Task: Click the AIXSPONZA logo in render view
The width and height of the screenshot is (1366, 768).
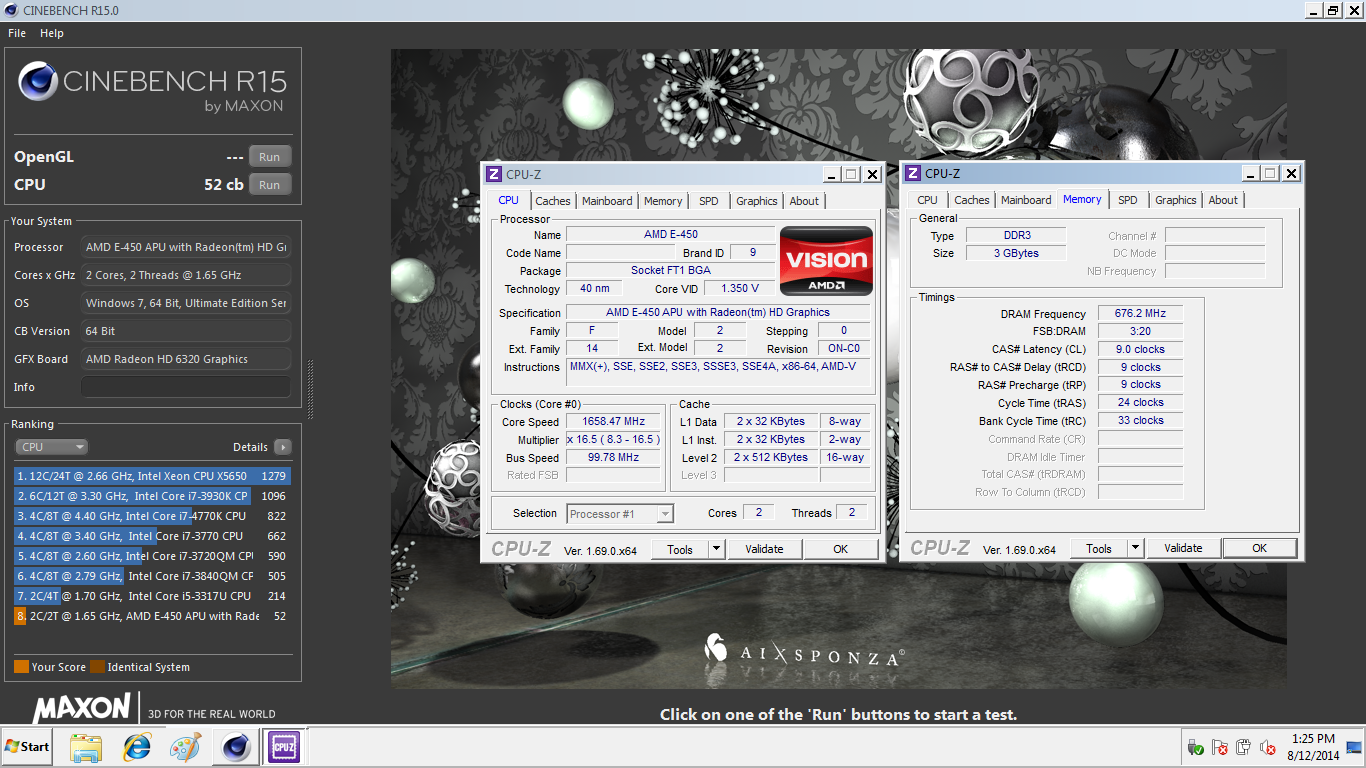Action: (804, 653)
